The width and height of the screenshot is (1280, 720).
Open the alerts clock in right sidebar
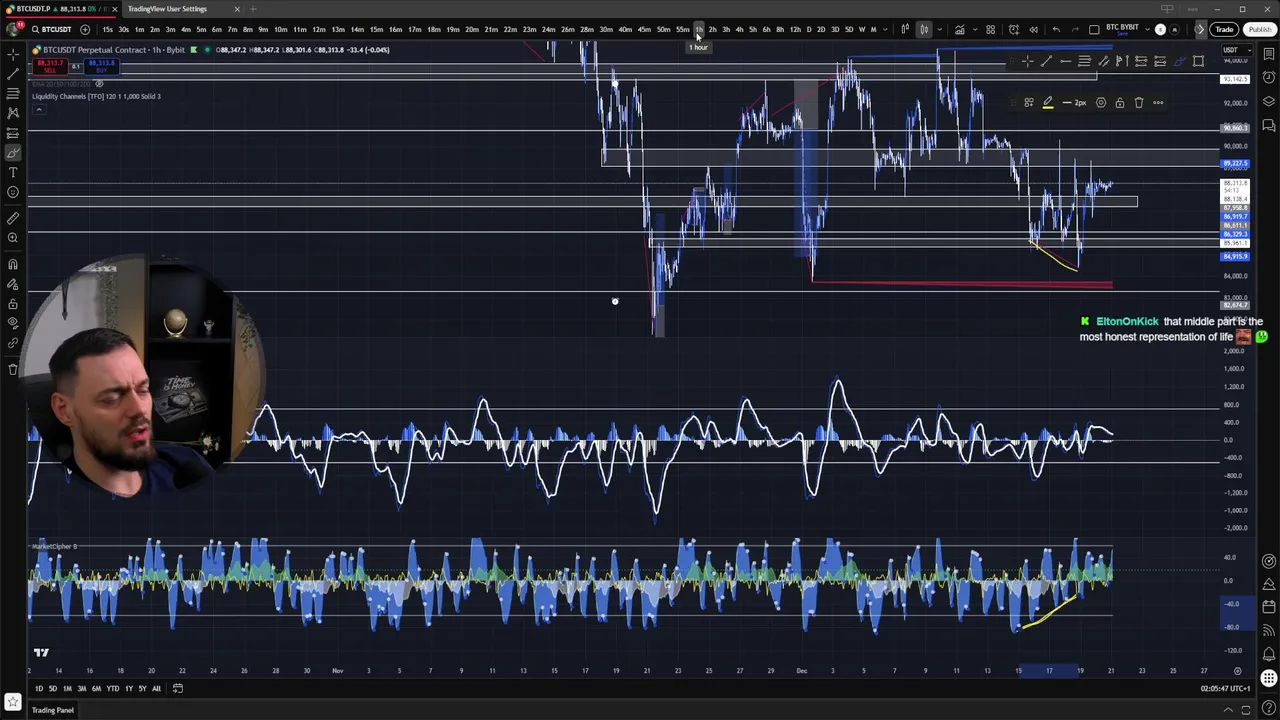(1269, 78)
